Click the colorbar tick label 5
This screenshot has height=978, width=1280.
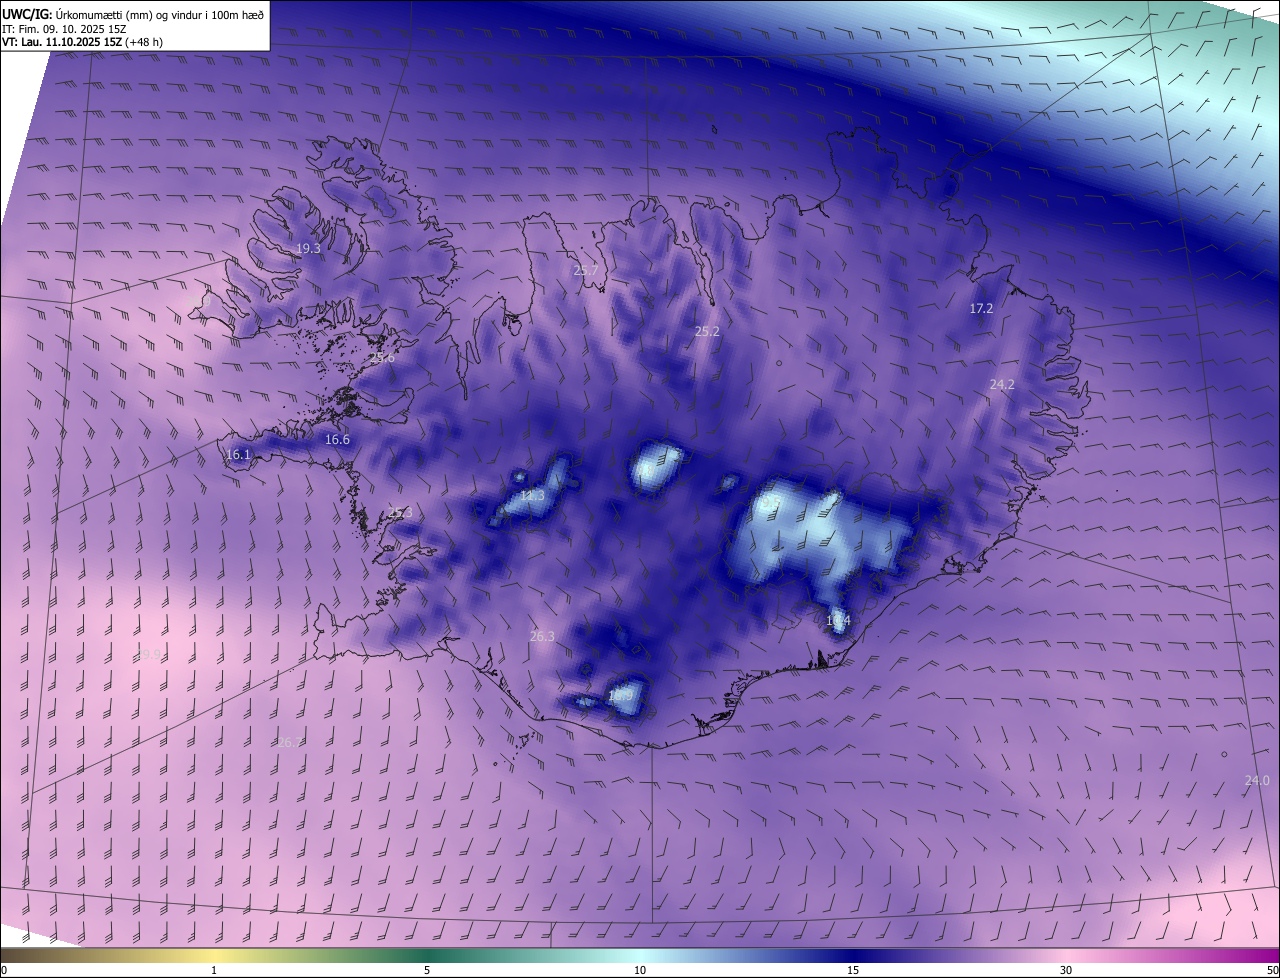(x=427, y=970)
